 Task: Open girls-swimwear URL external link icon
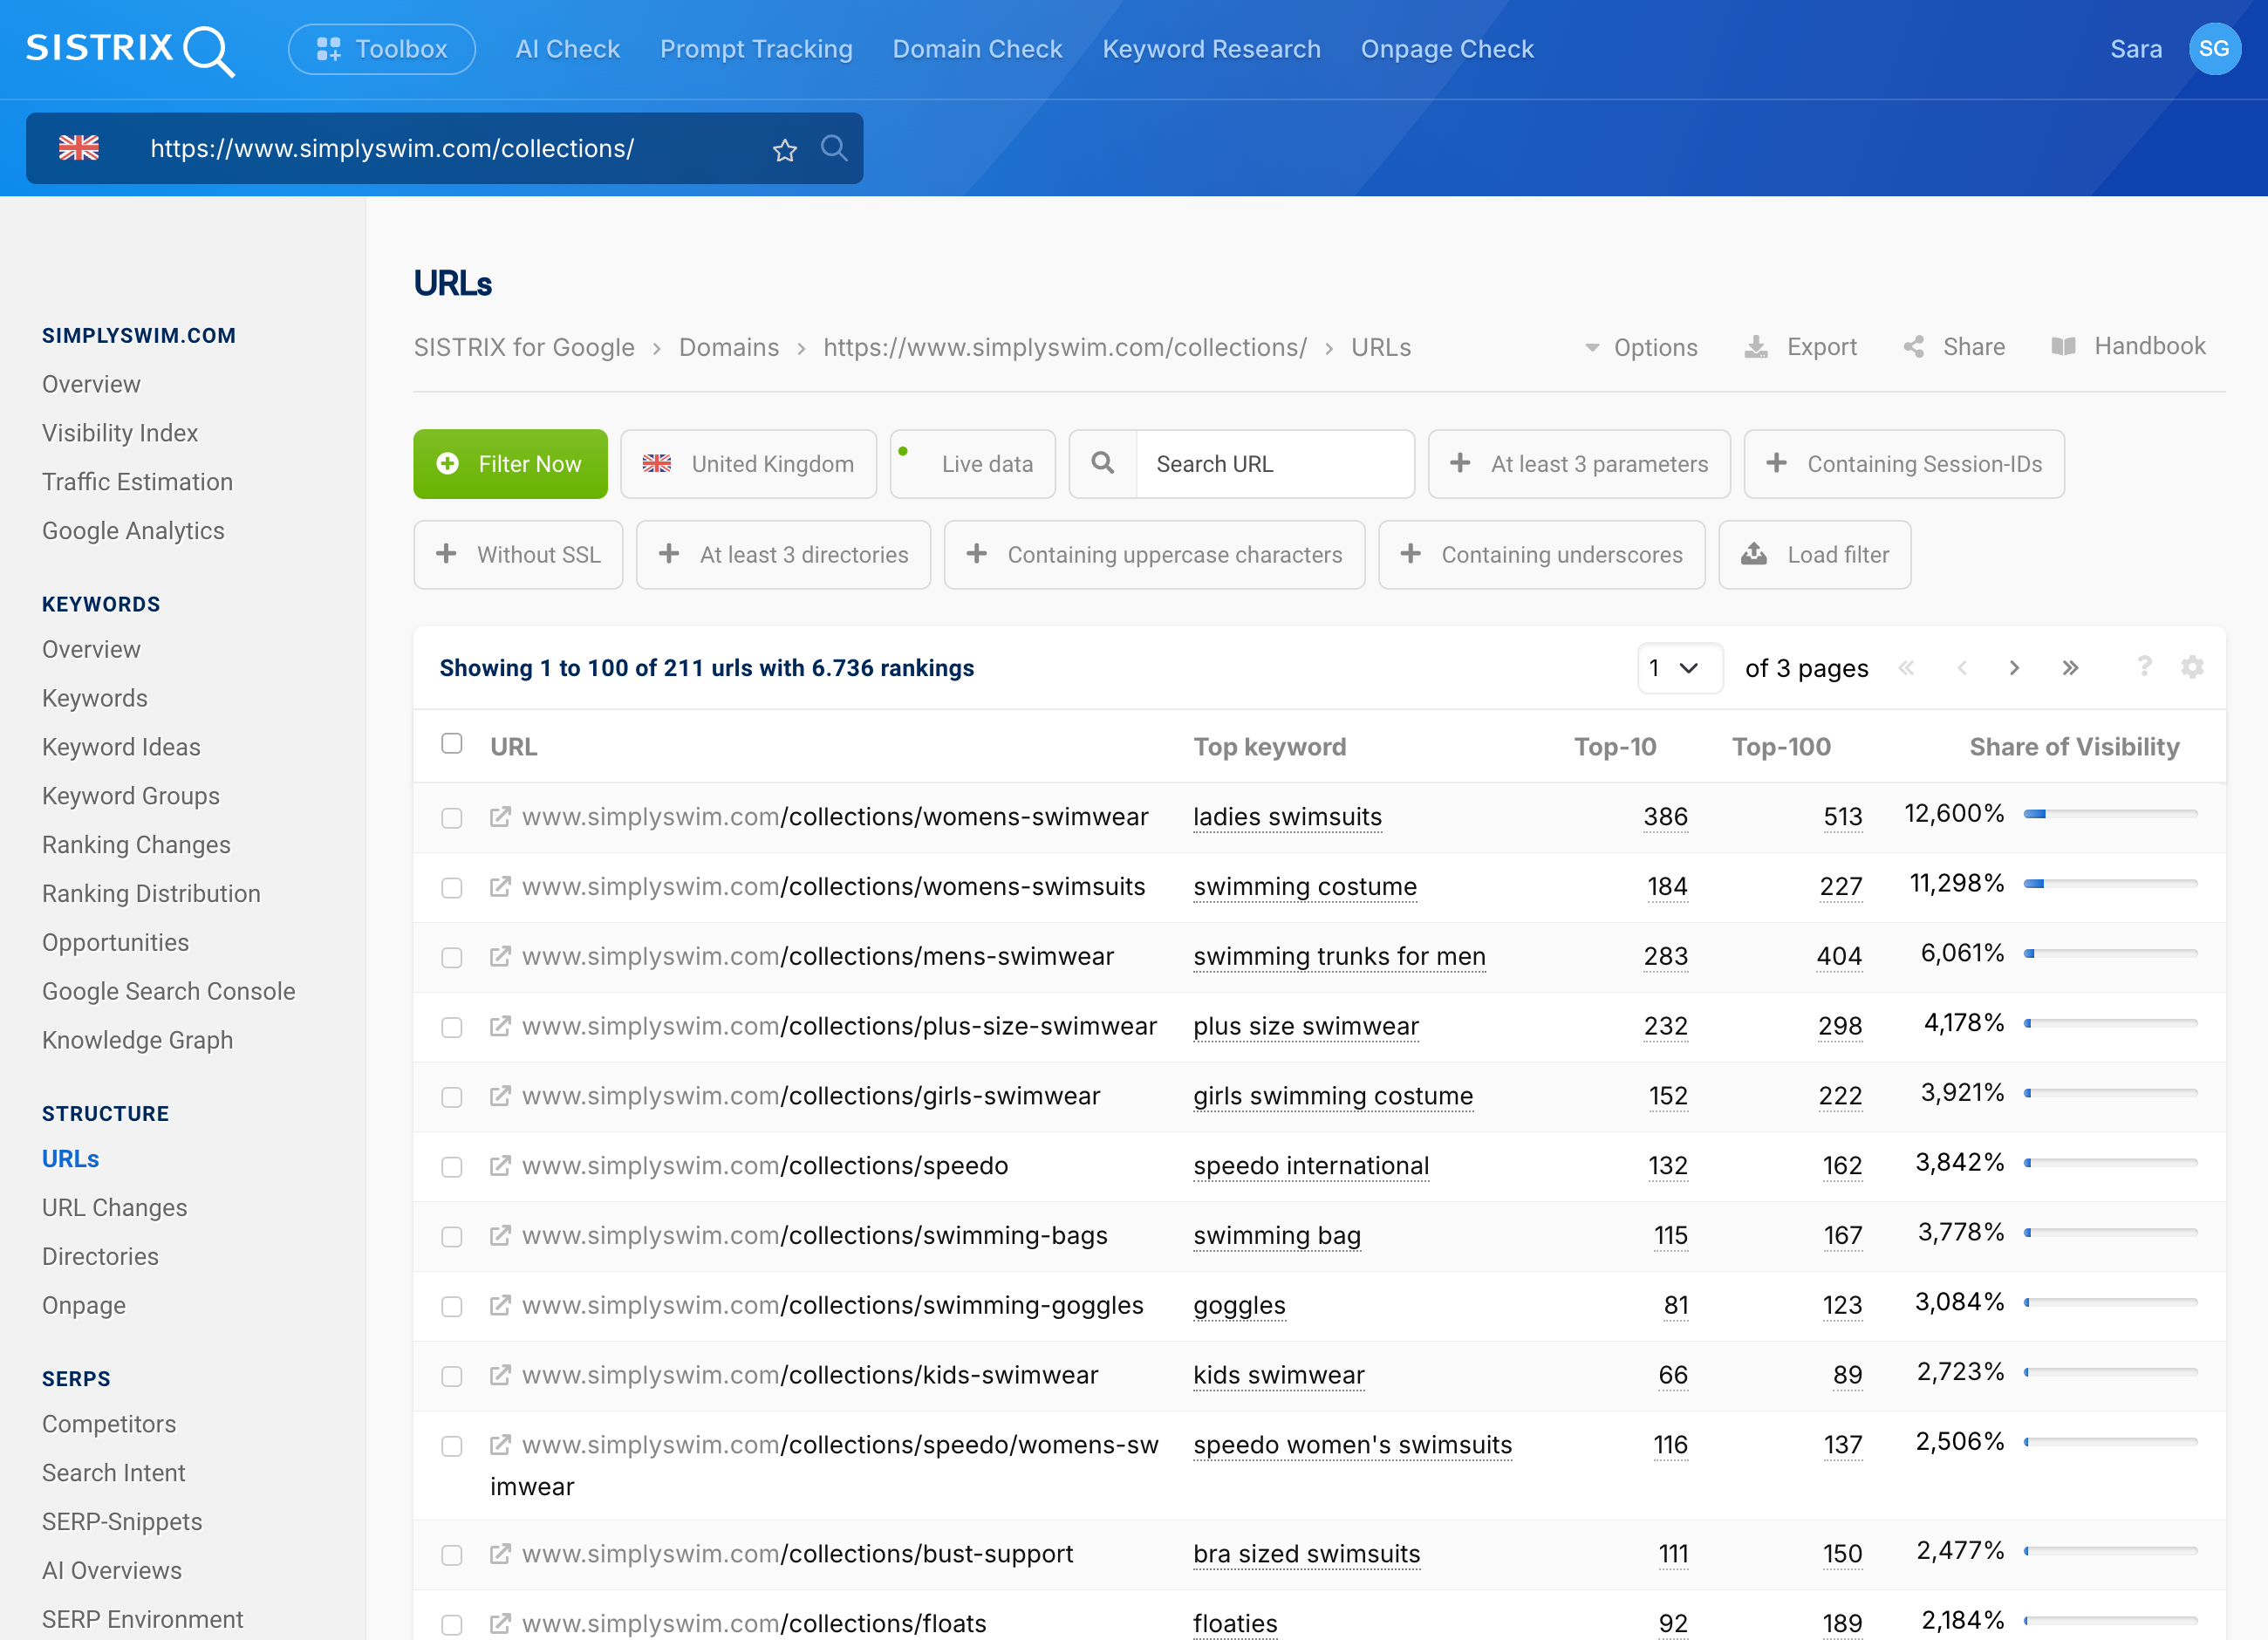click(500, 1096)
